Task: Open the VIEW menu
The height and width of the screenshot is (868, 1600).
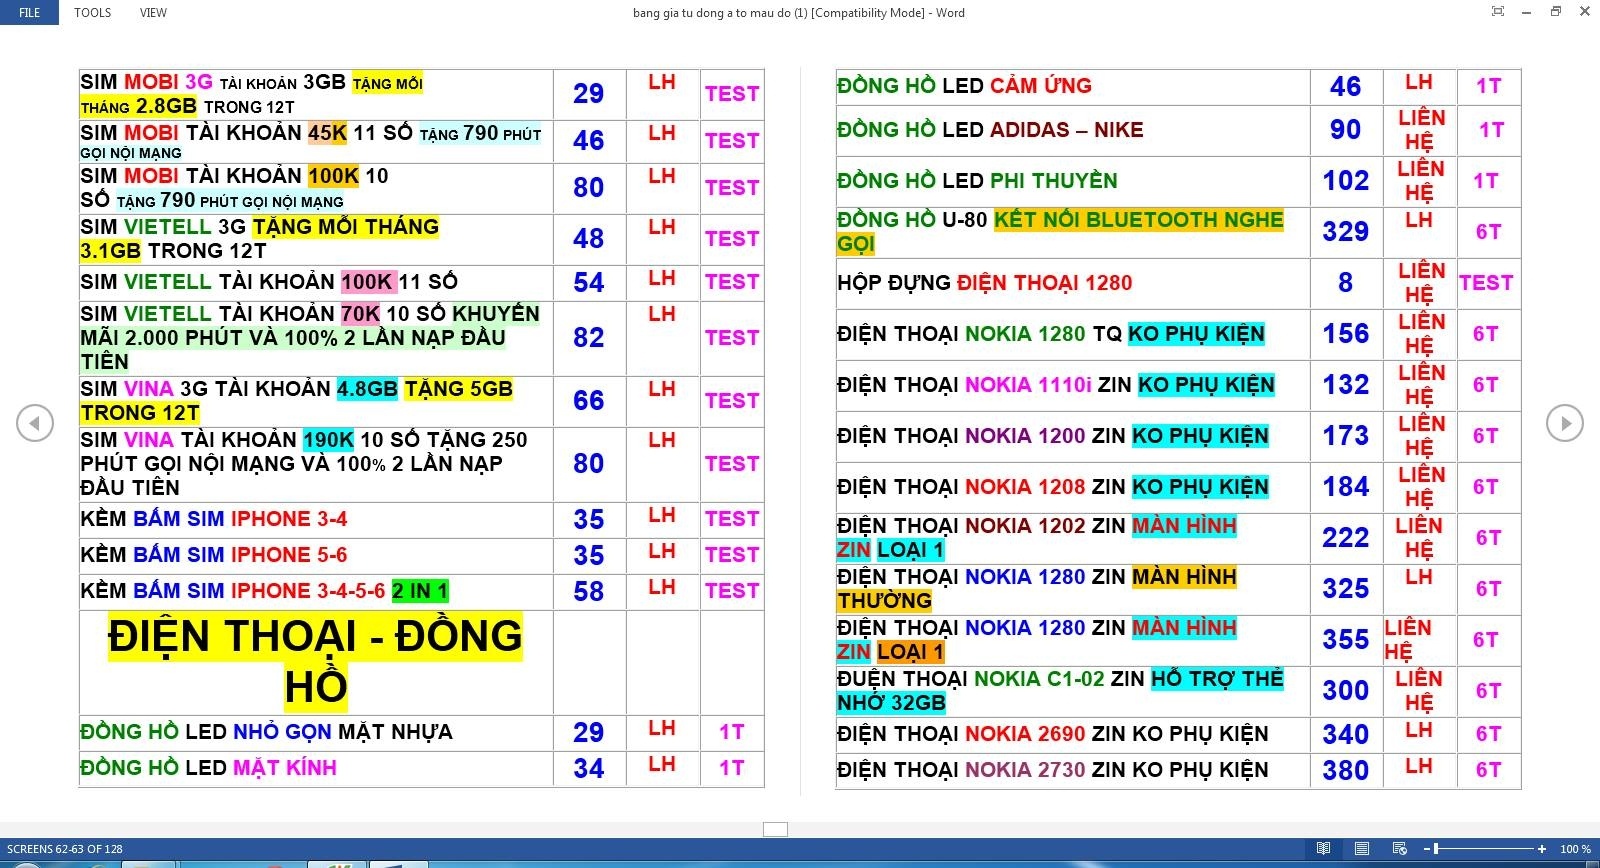Action: [153, 13]
